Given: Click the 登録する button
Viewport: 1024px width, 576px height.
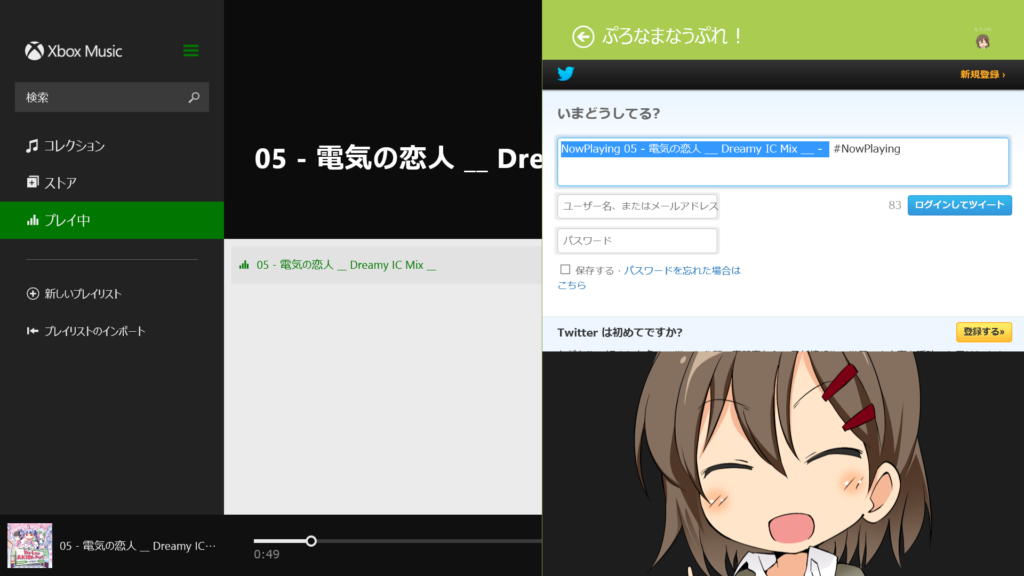Looking at the screenshot, I should [983, 332].
